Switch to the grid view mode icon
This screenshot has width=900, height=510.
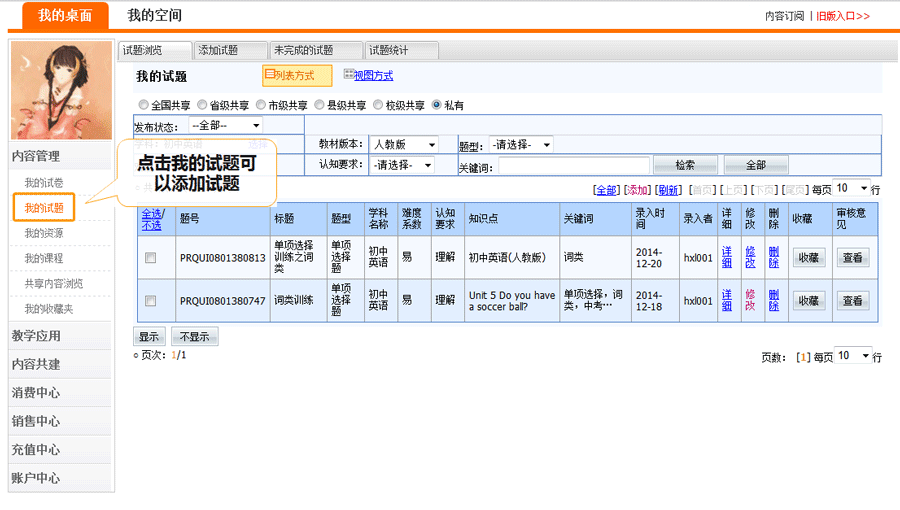[x=348, y=75]
